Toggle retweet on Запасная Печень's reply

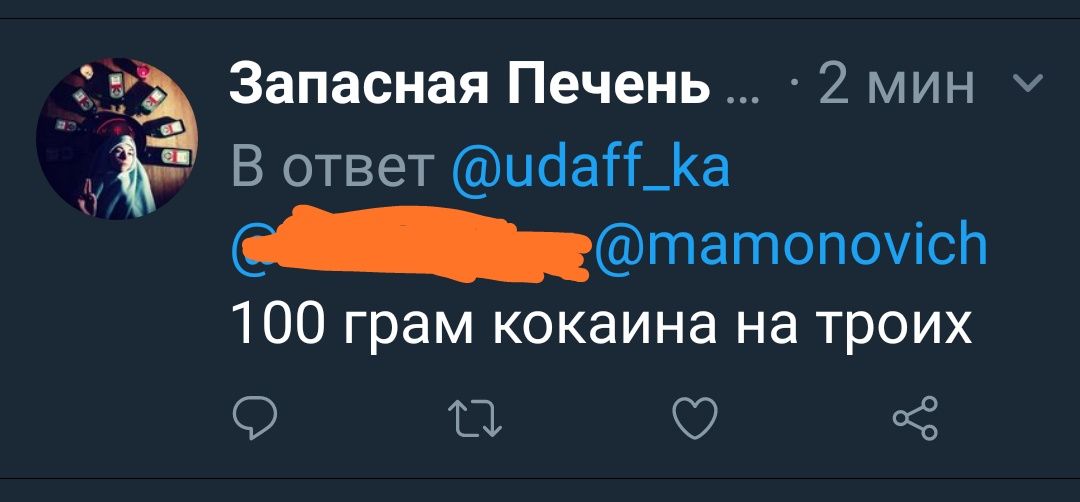point(475,418)
